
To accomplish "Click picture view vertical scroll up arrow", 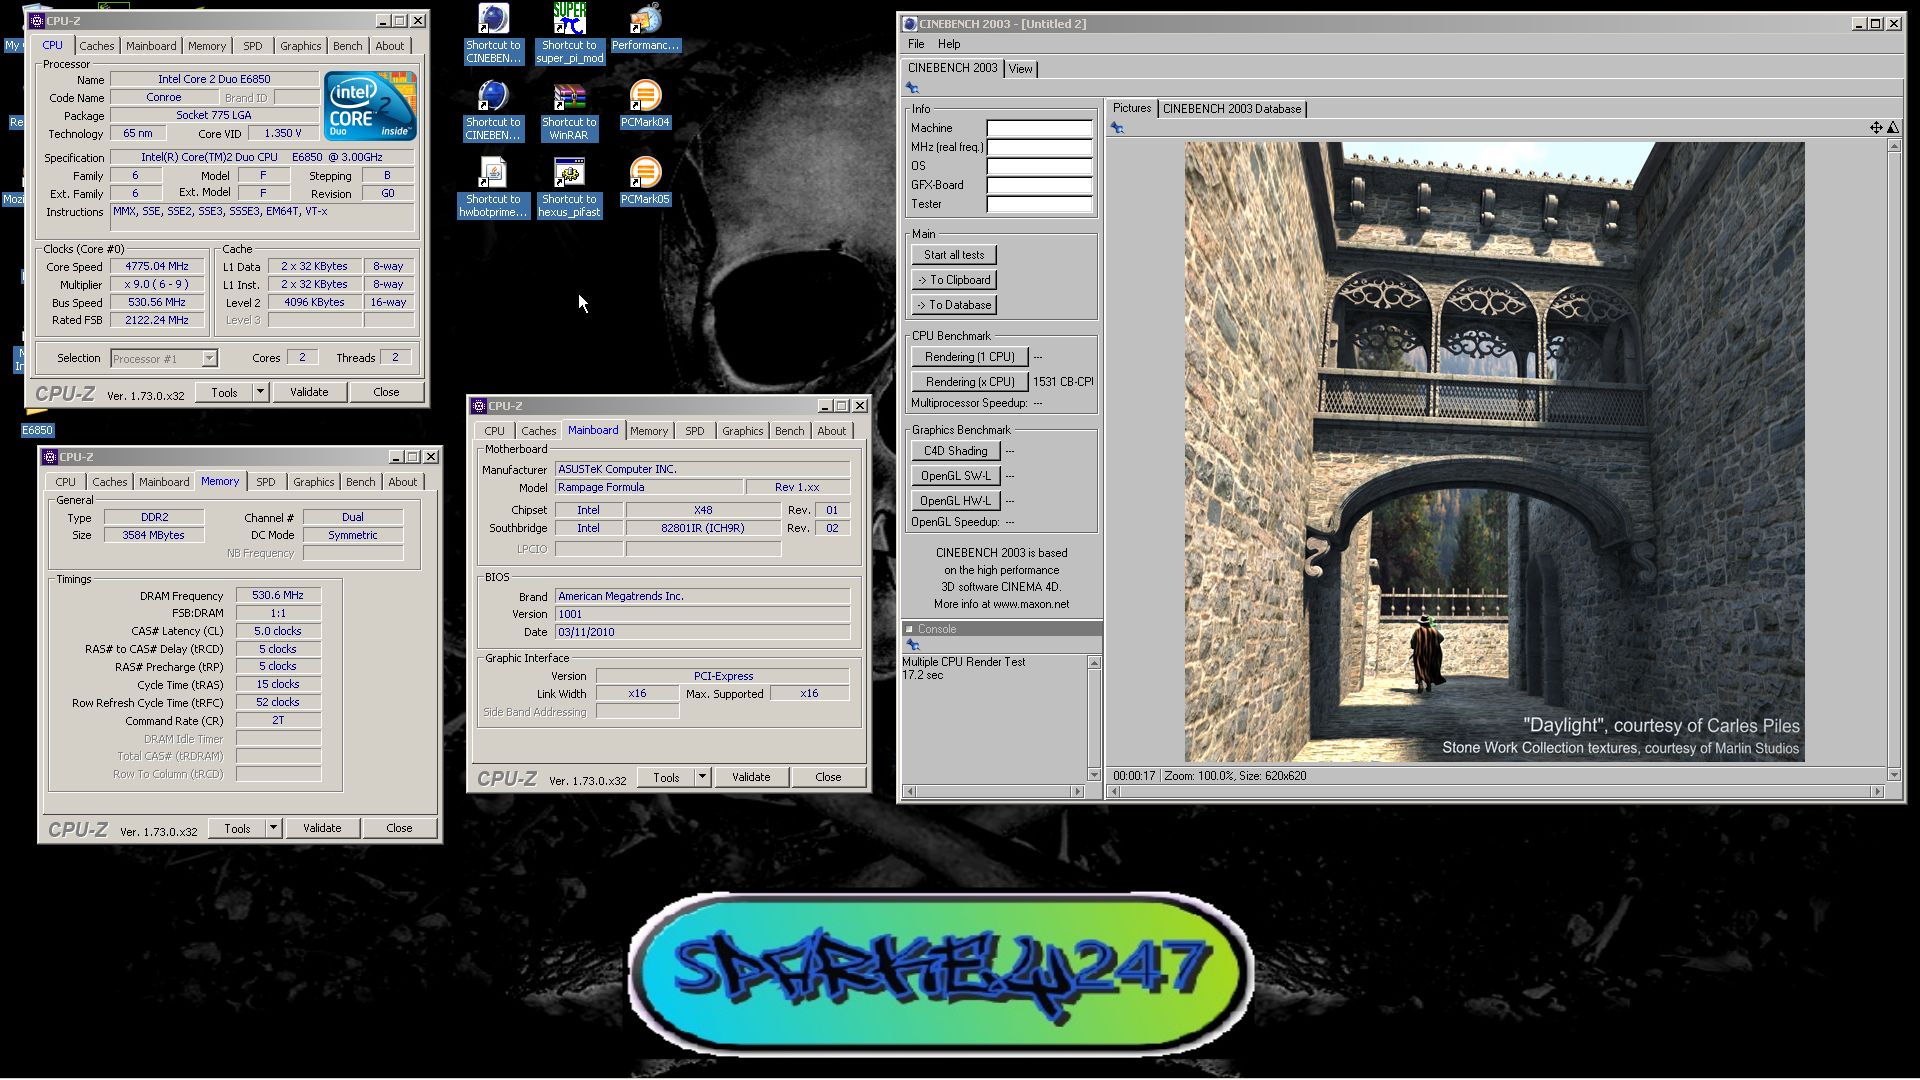I will 1894,147.
